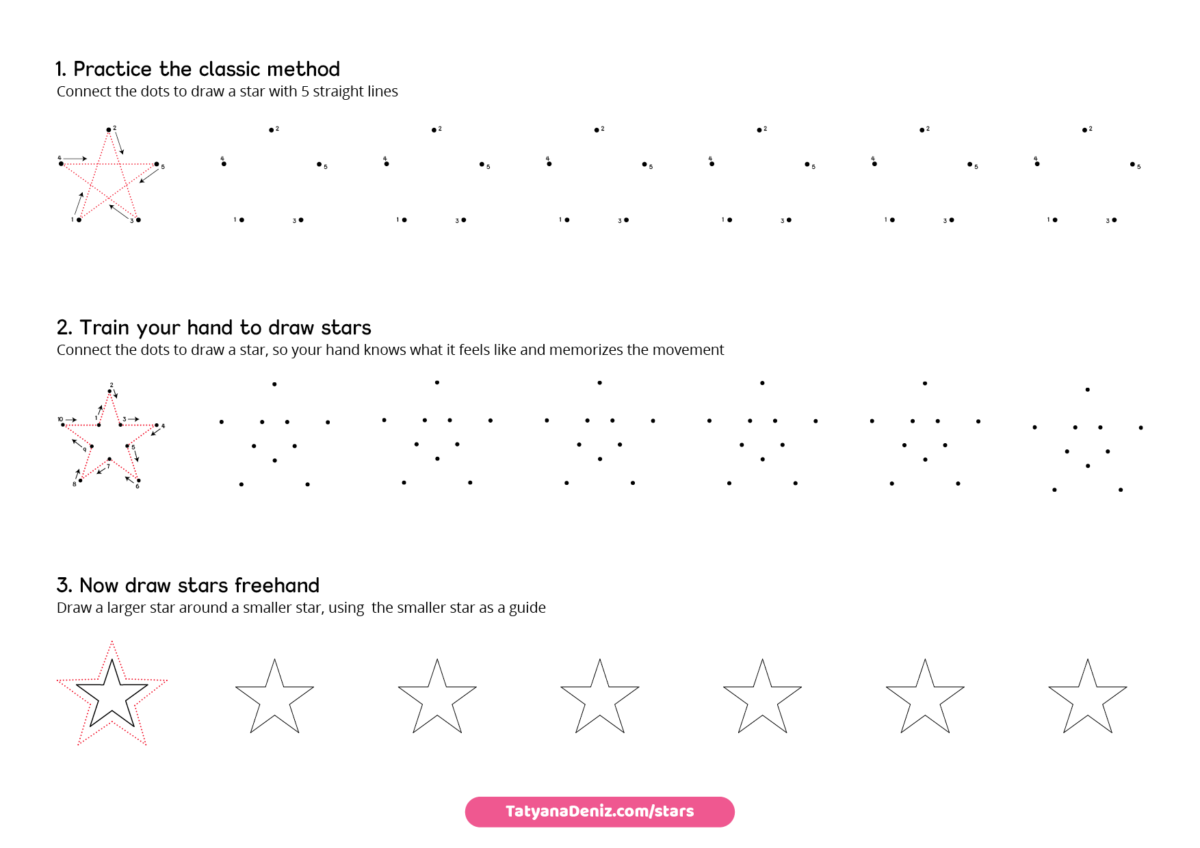Click the "Draw a larger star around a smaller star" instruction
Image resolution: width=1200 pixels, height=848 pixels.
(301, 607)
